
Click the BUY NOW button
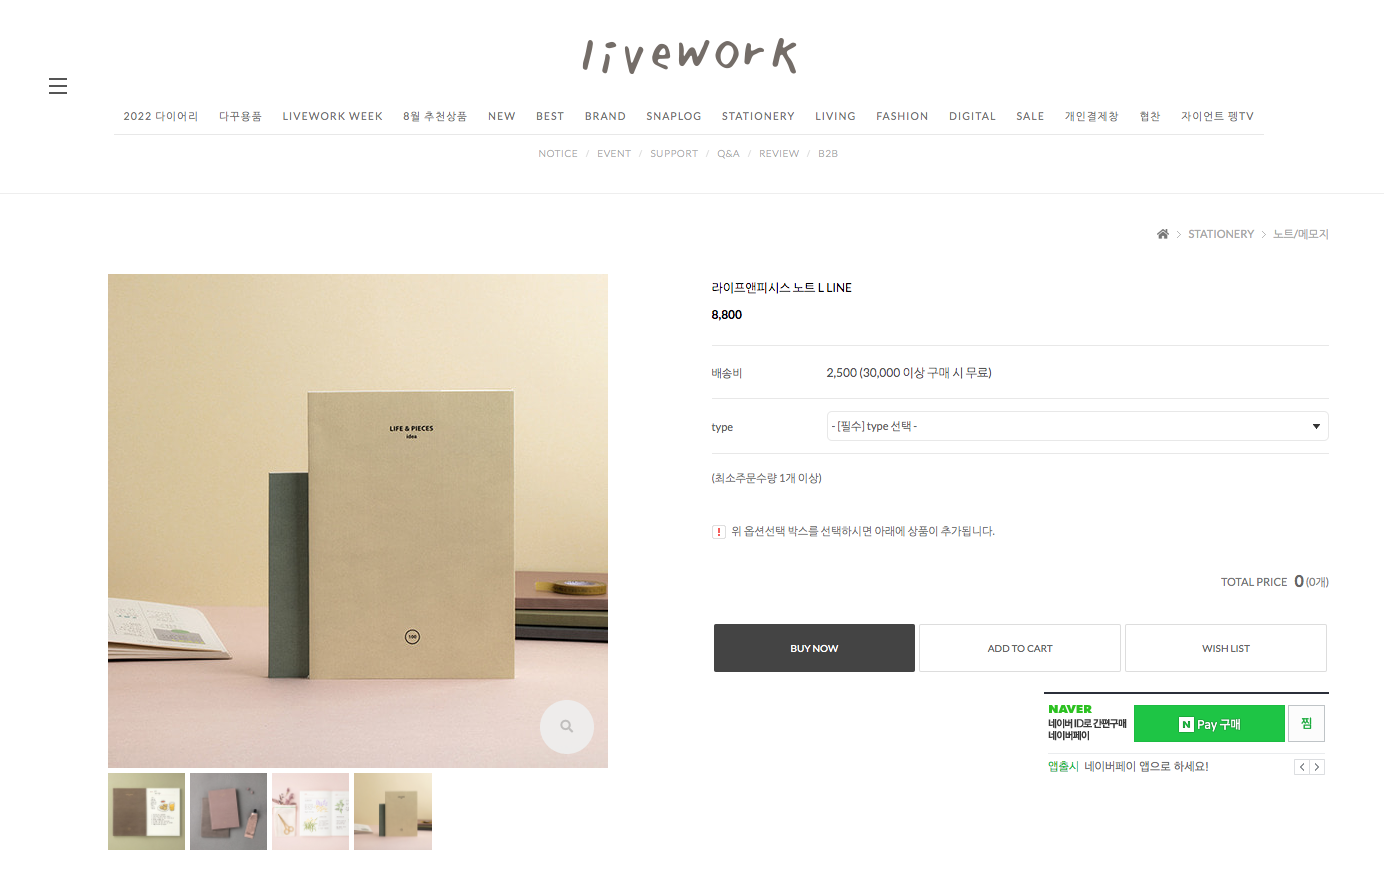814,648
